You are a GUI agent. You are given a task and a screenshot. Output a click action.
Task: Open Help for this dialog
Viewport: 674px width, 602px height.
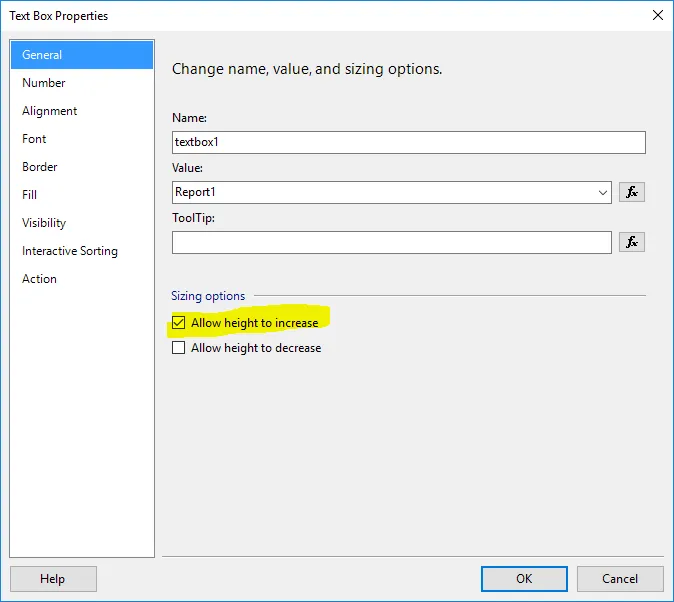[53, 579]
